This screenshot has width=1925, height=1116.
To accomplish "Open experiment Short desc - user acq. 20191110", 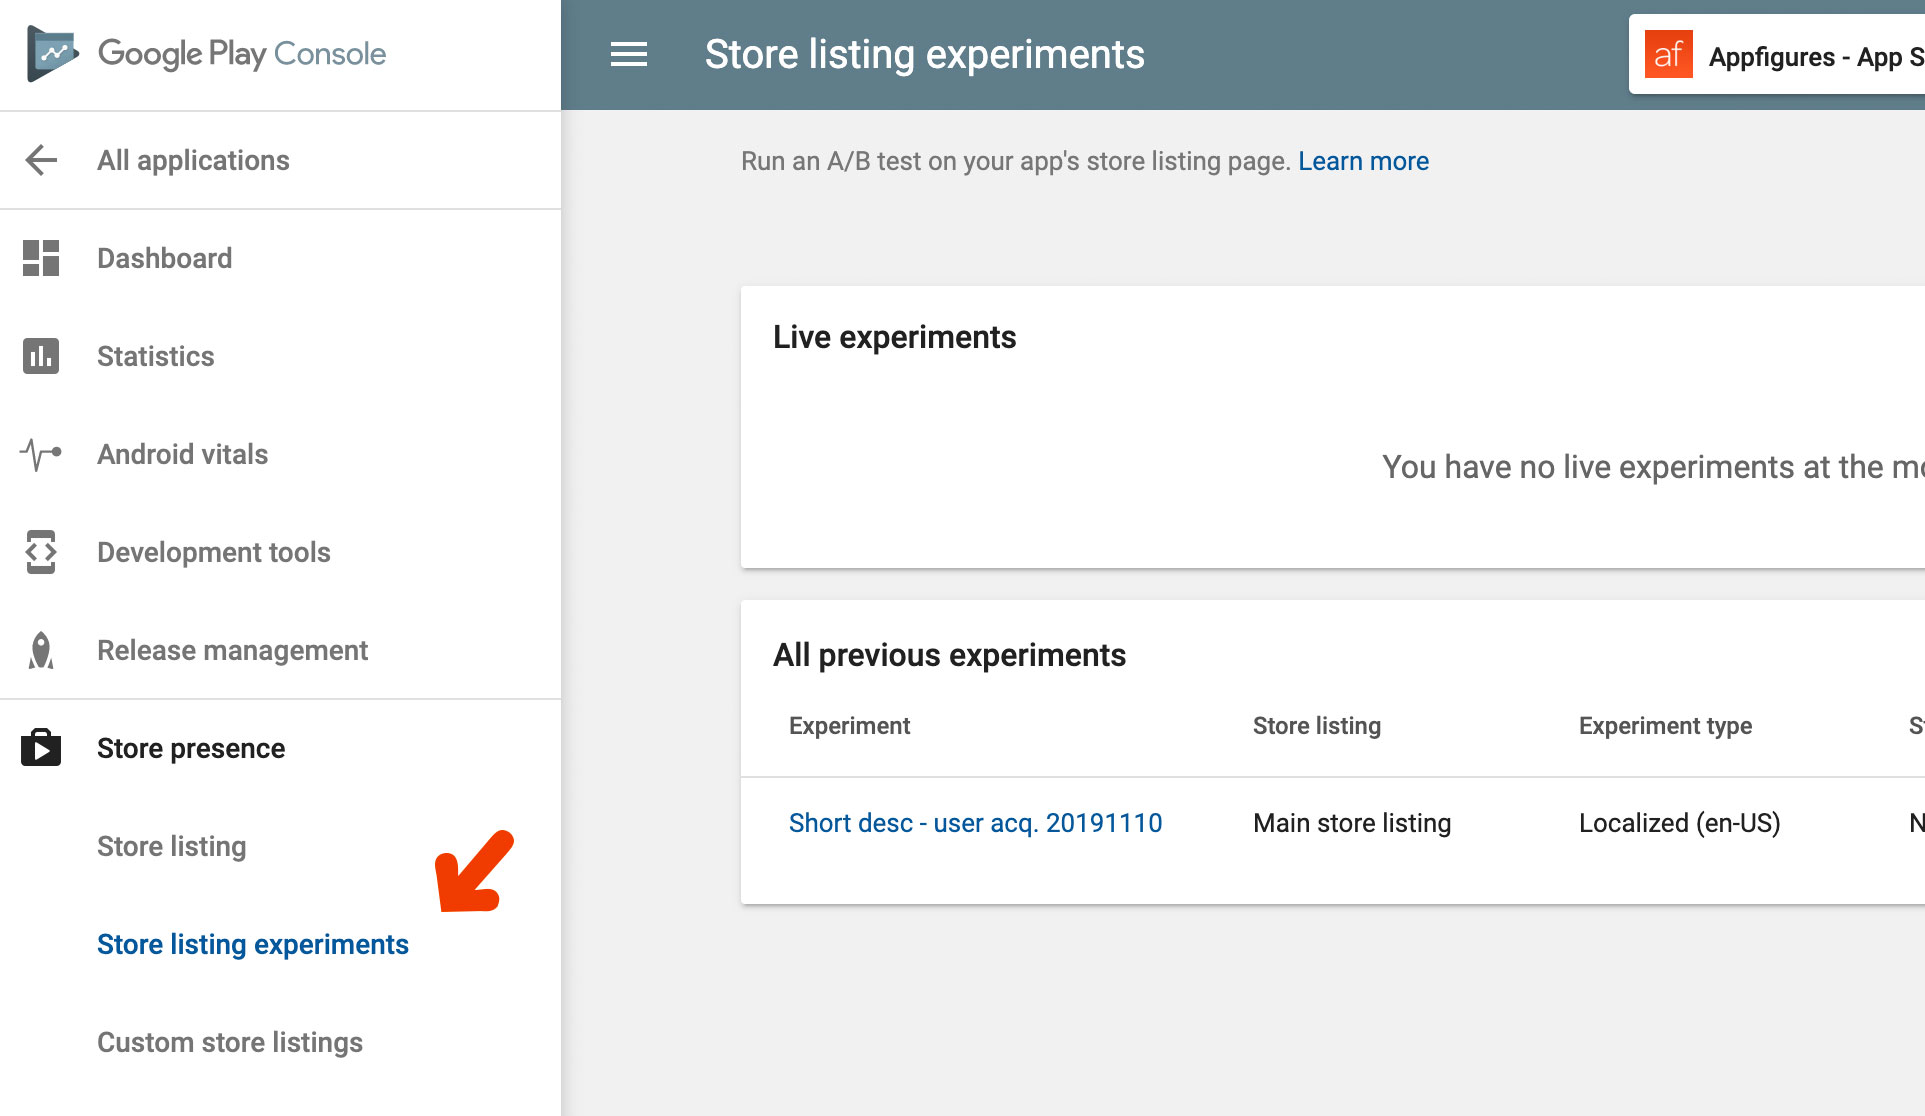I will 975,823.
